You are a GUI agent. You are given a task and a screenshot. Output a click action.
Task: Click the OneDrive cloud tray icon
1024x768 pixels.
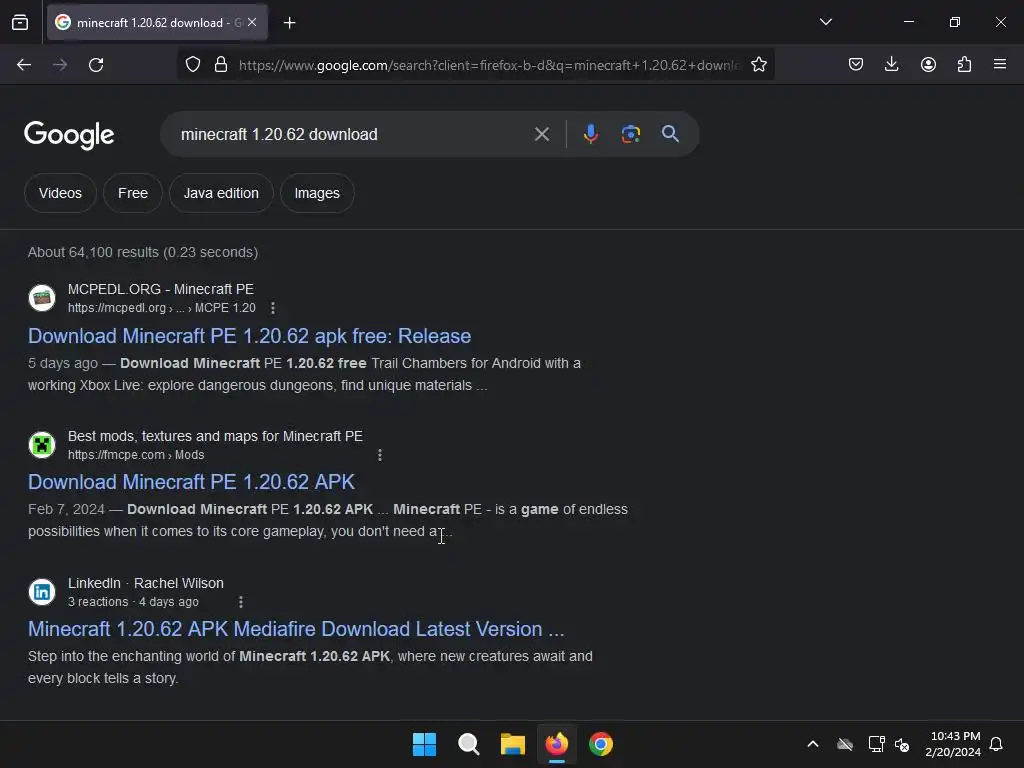coord(845,744)
